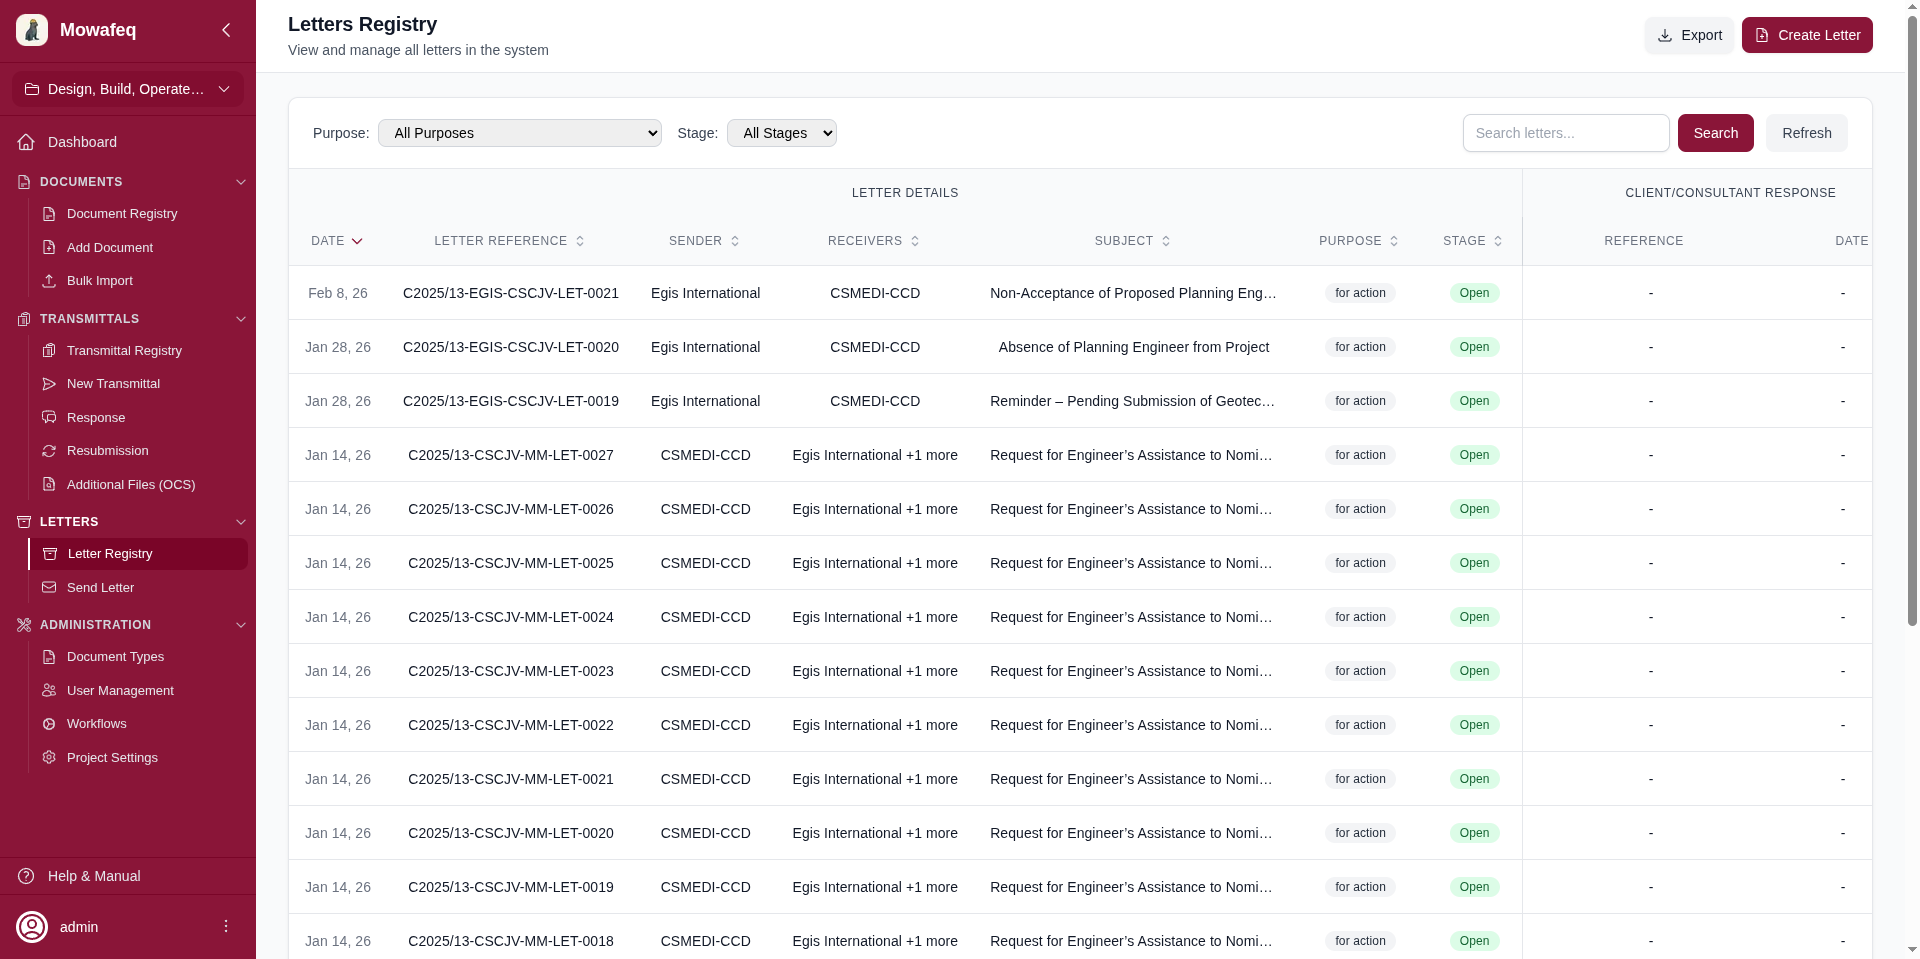Toggle sorting by Sender column
This screenshot has width=1920, height=959.
(x=704, y=241)
